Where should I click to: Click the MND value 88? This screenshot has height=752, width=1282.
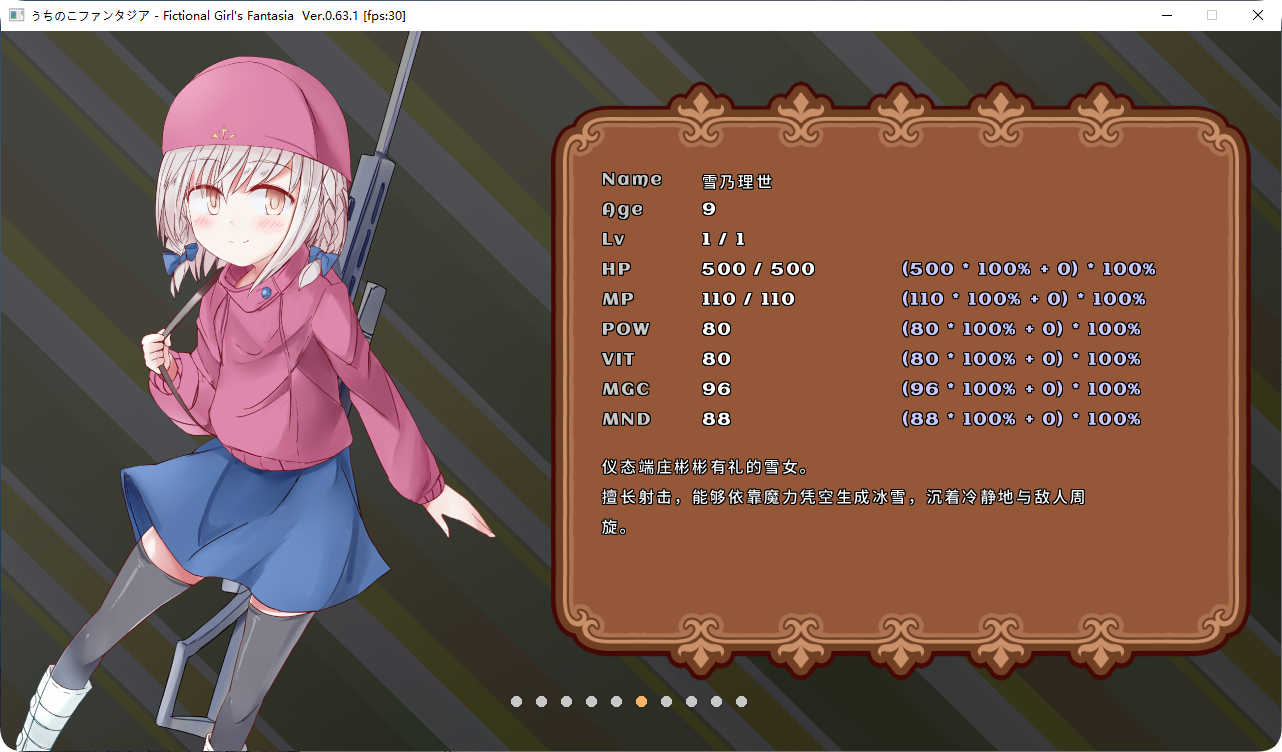click(x=716, y=419)
